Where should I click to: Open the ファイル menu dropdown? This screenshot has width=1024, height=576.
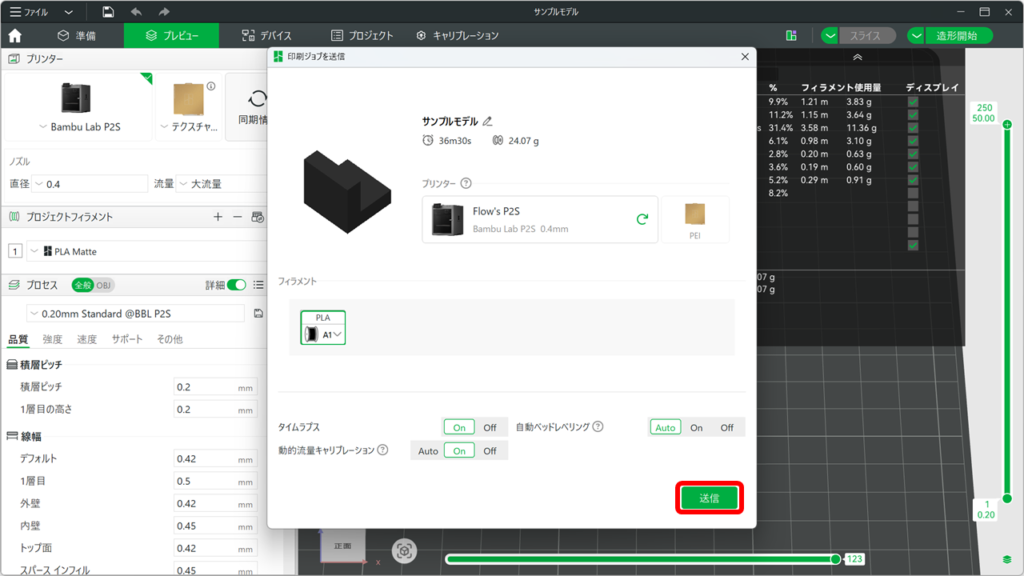pyautogui.click(x=68, y=12)
